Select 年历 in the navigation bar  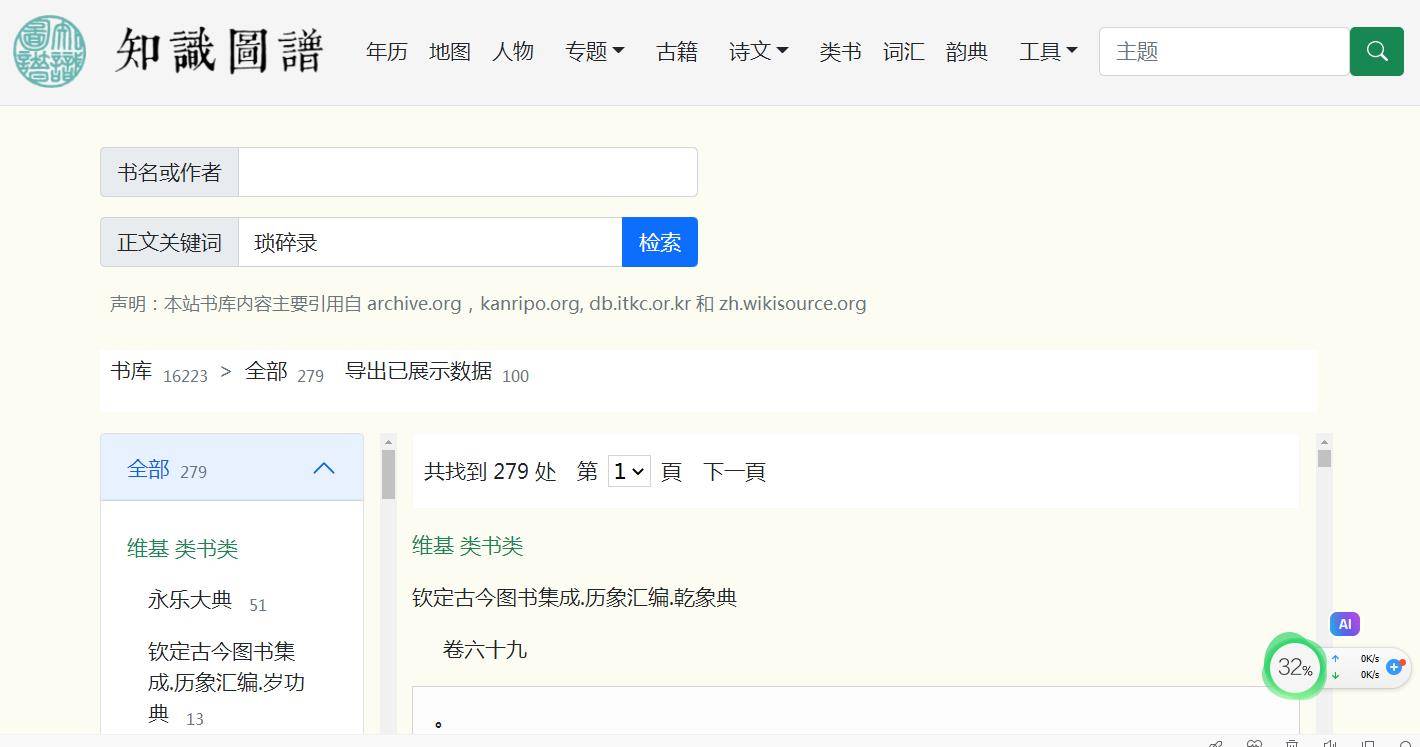pos(386,51)
